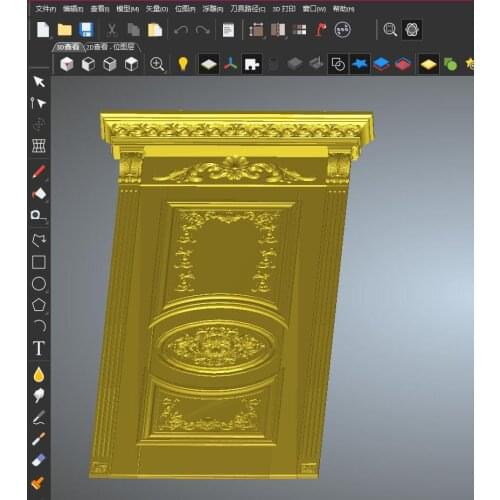Image resolution: width=500 pixels, height=500 pixels.
Task: Select the circle drawing tool
Action: click(x=39, y=284)
